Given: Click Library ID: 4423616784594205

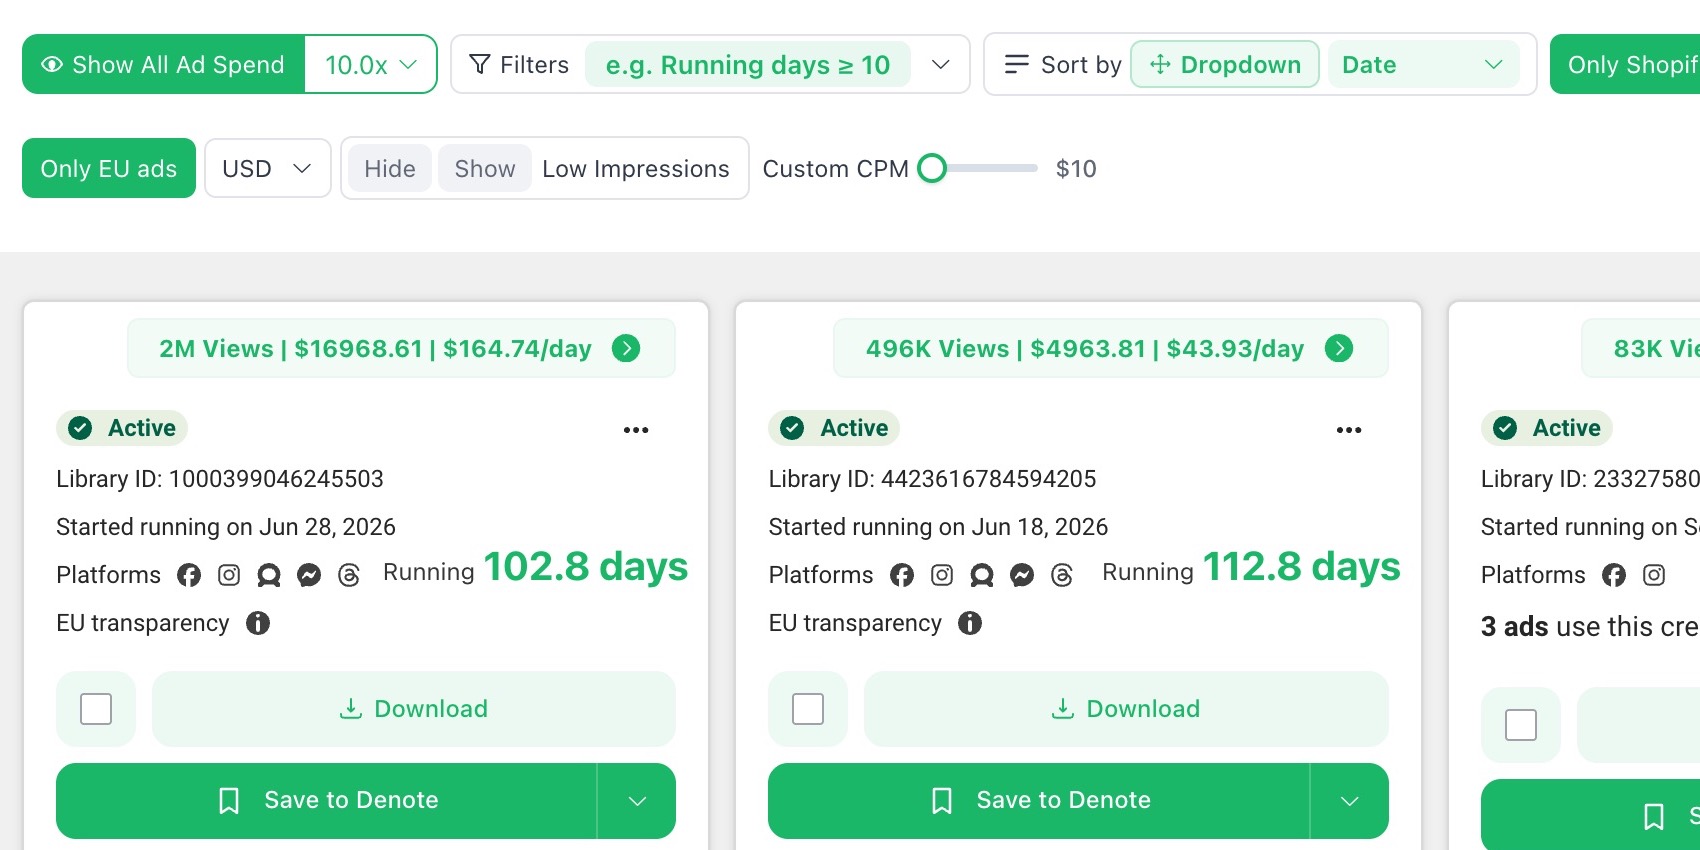Looking at the screenshot, I should click(932, 479).
